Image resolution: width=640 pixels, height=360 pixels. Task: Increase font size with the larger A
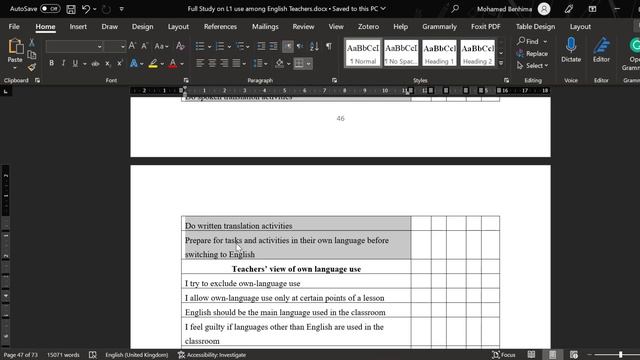132,46
